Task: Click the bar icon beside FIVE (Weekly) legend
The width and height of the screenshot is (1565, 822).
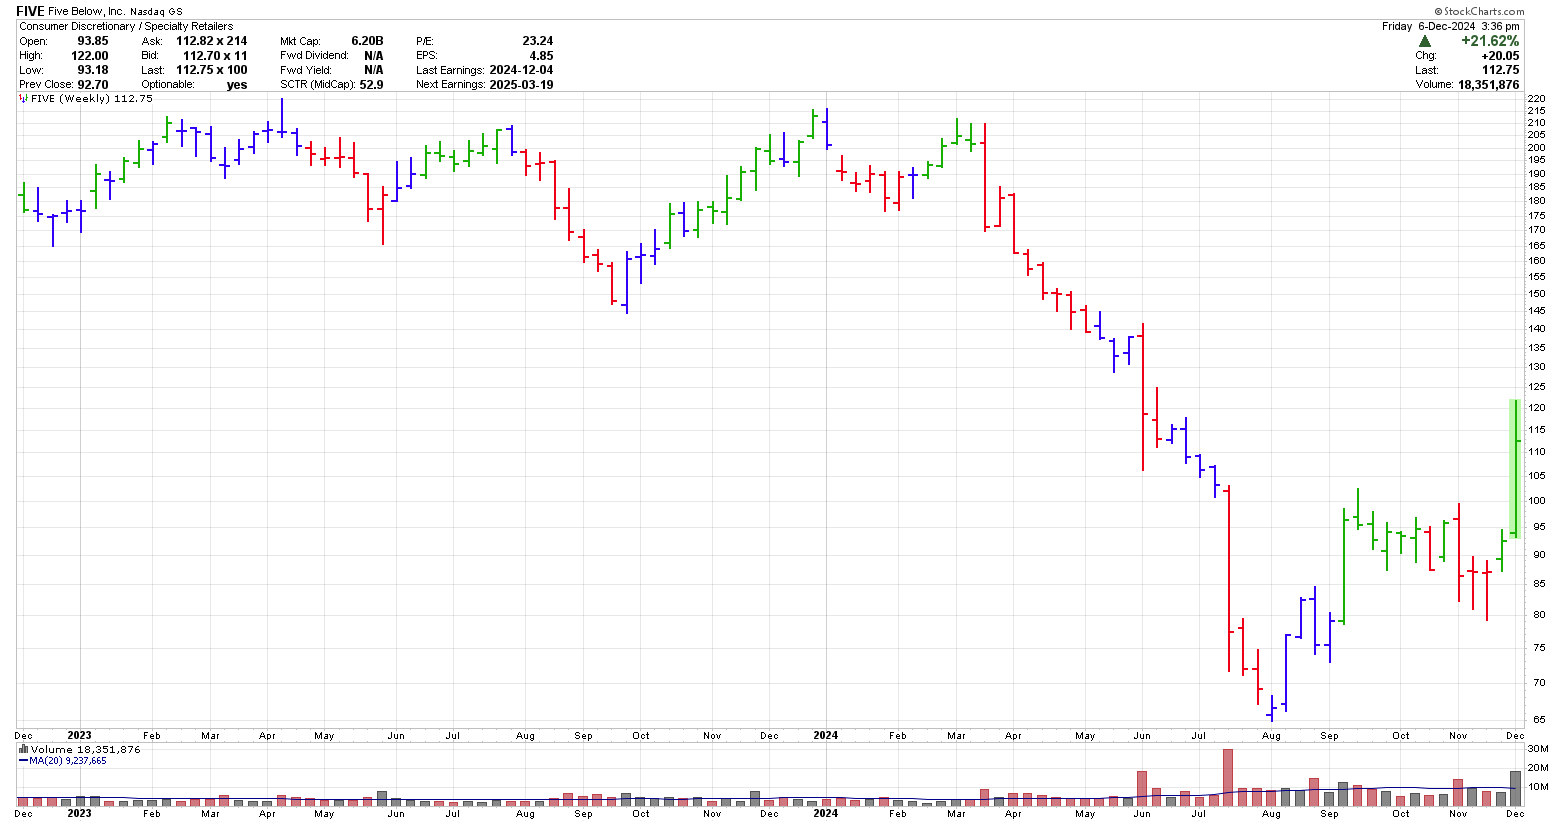Action: [24, 99]
